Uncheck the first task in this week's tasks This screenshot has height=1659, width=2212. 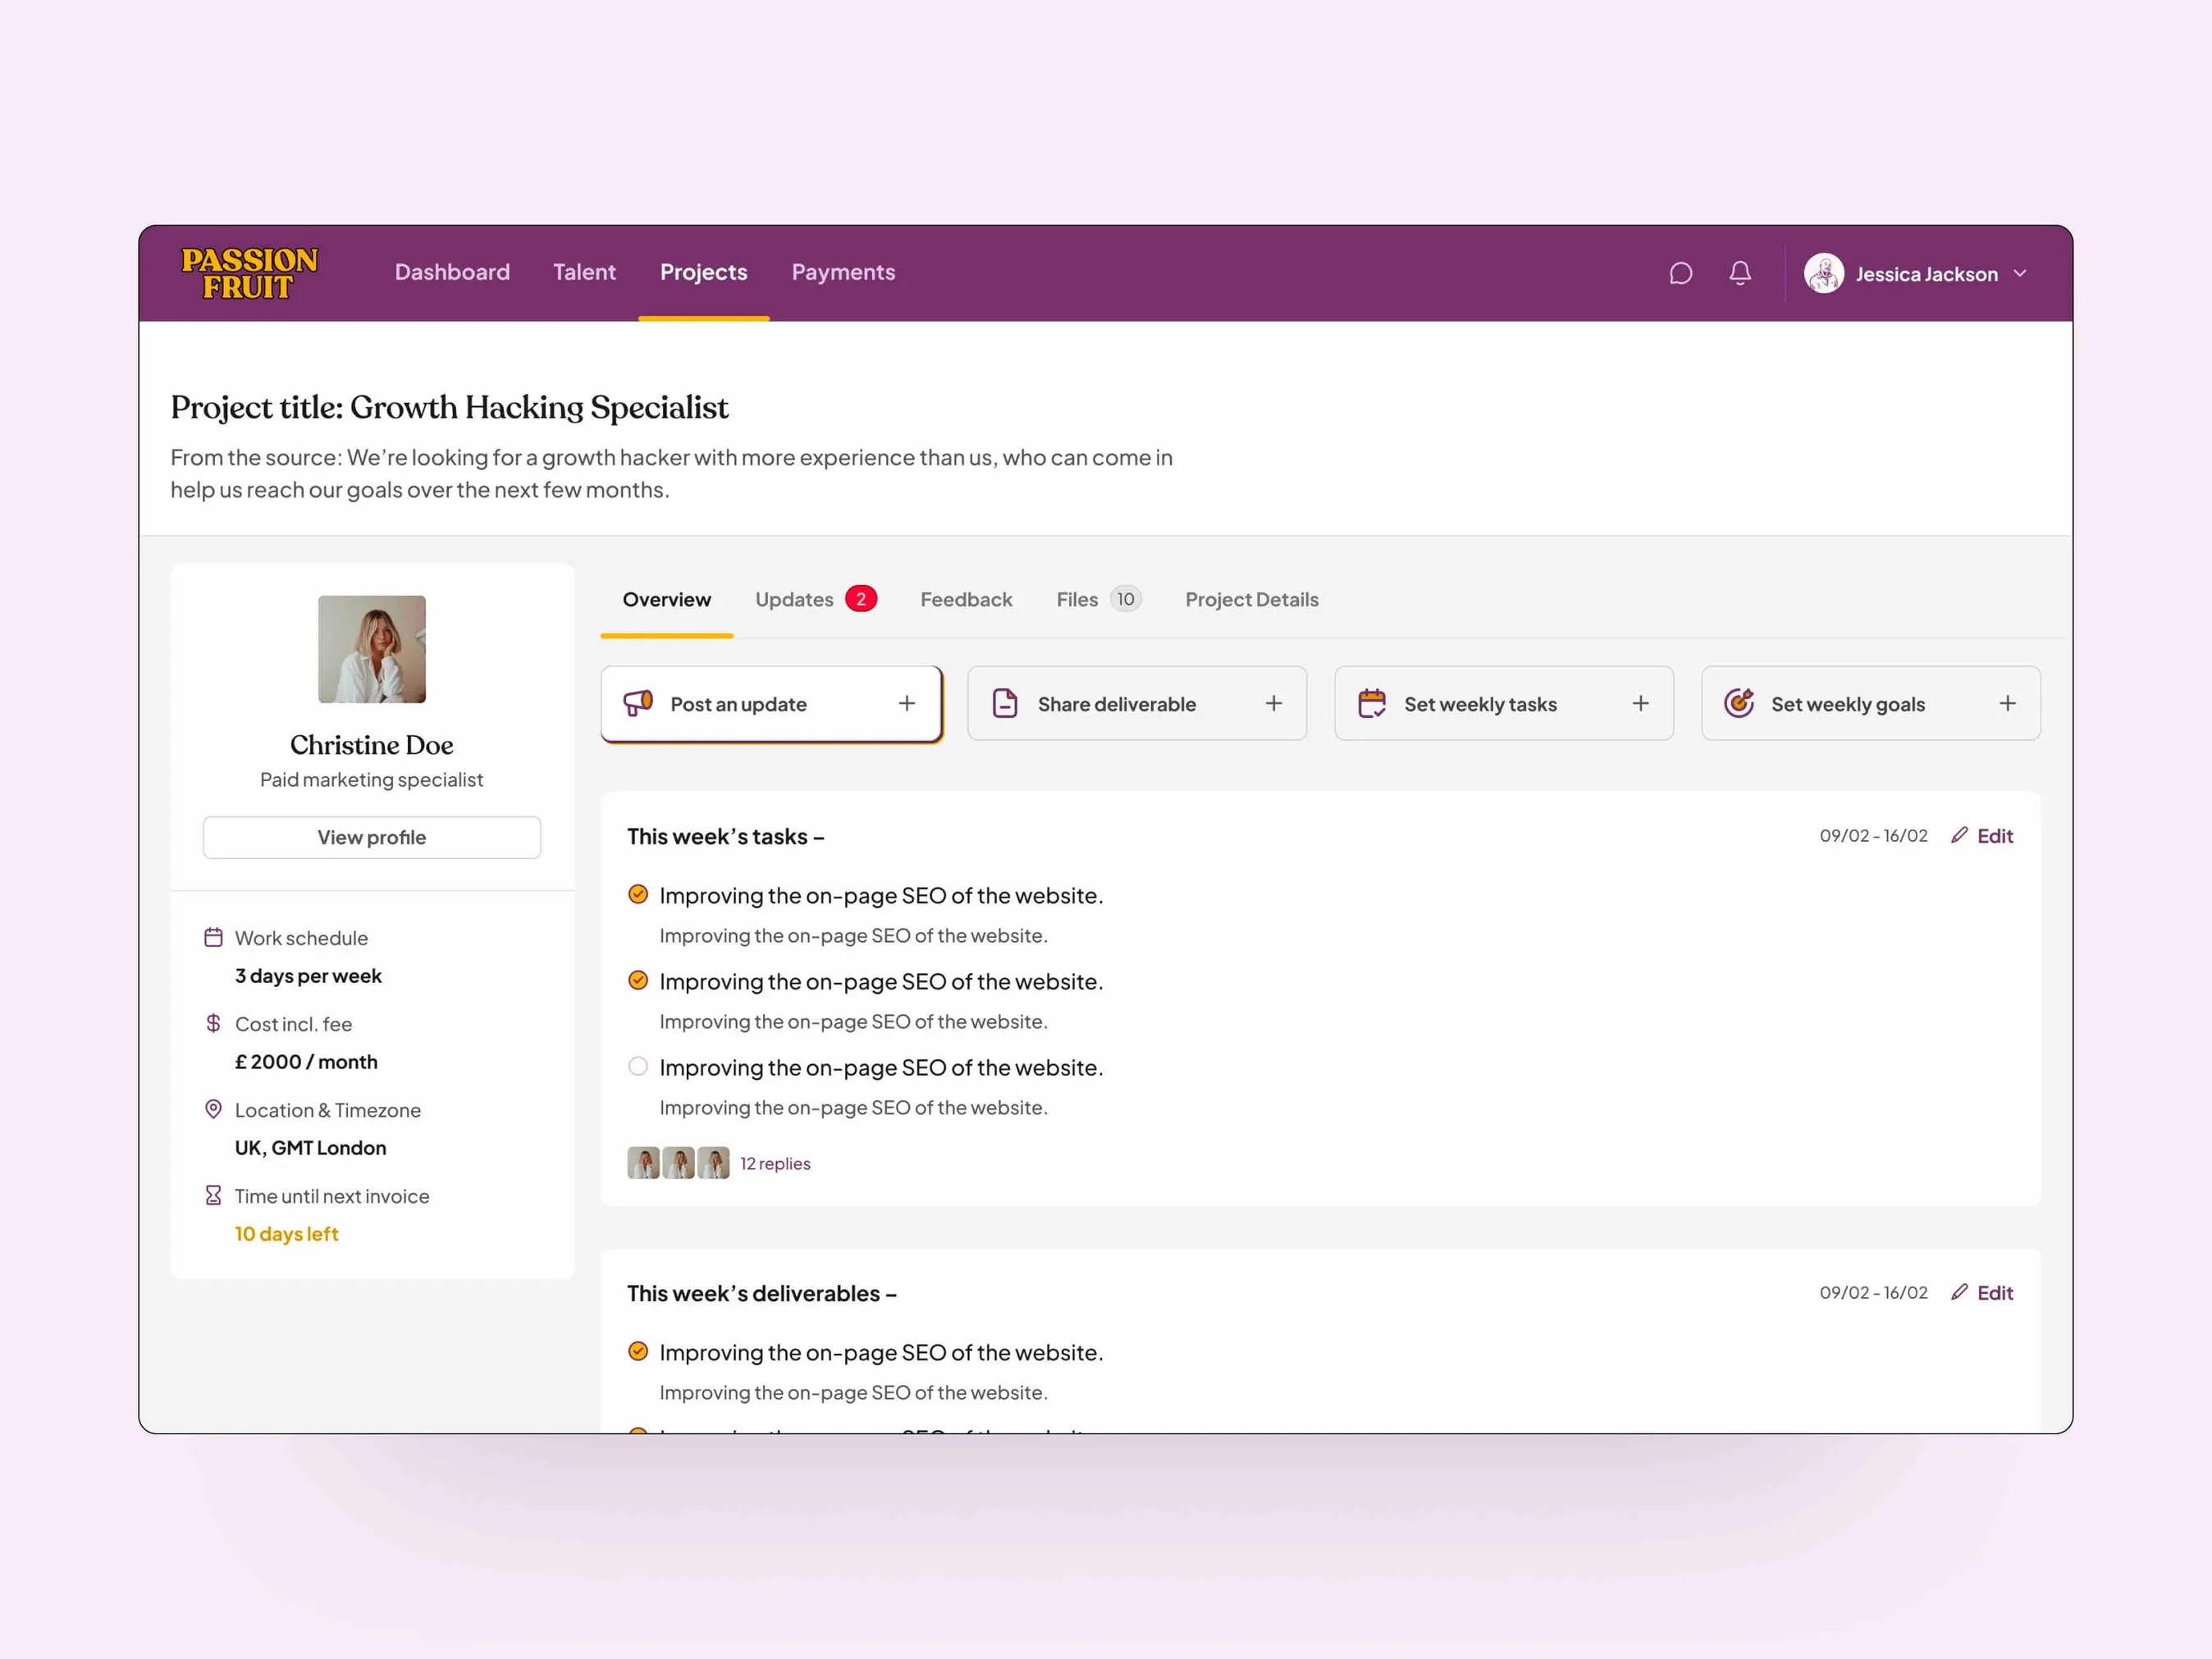[x=638, y=894]
